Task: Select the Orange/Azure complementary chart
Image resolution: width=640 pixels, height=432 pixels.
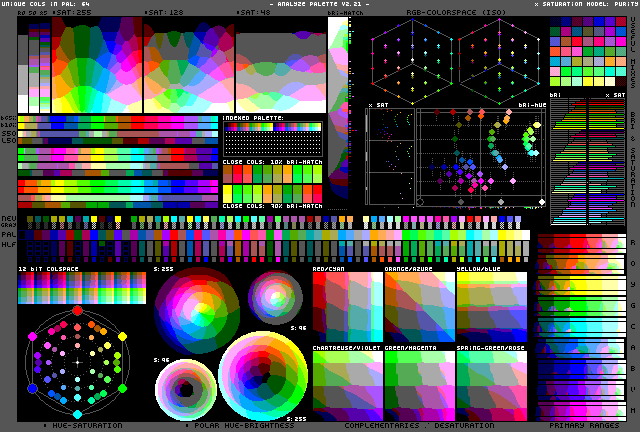Action: pos(419,307)
